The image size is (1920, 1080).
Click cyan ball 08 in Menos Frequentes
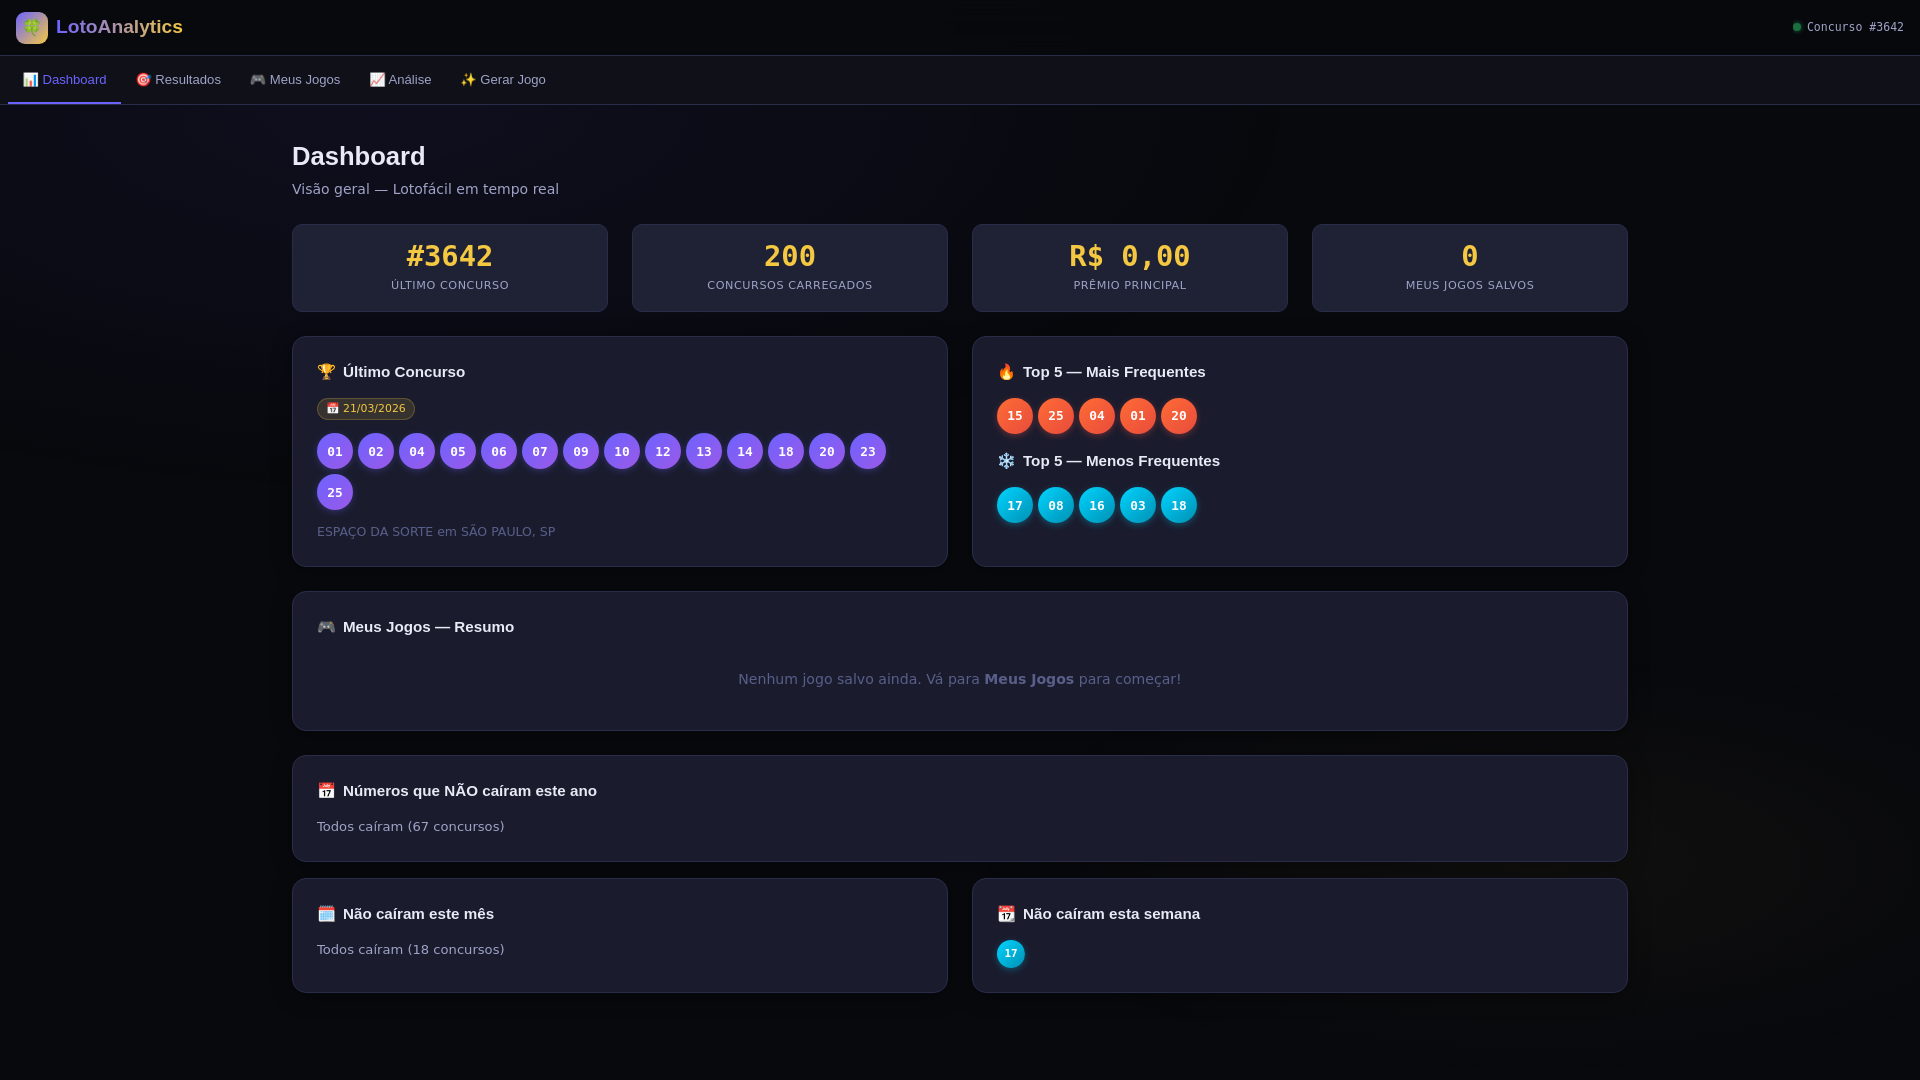click(x=1056, y=505)
